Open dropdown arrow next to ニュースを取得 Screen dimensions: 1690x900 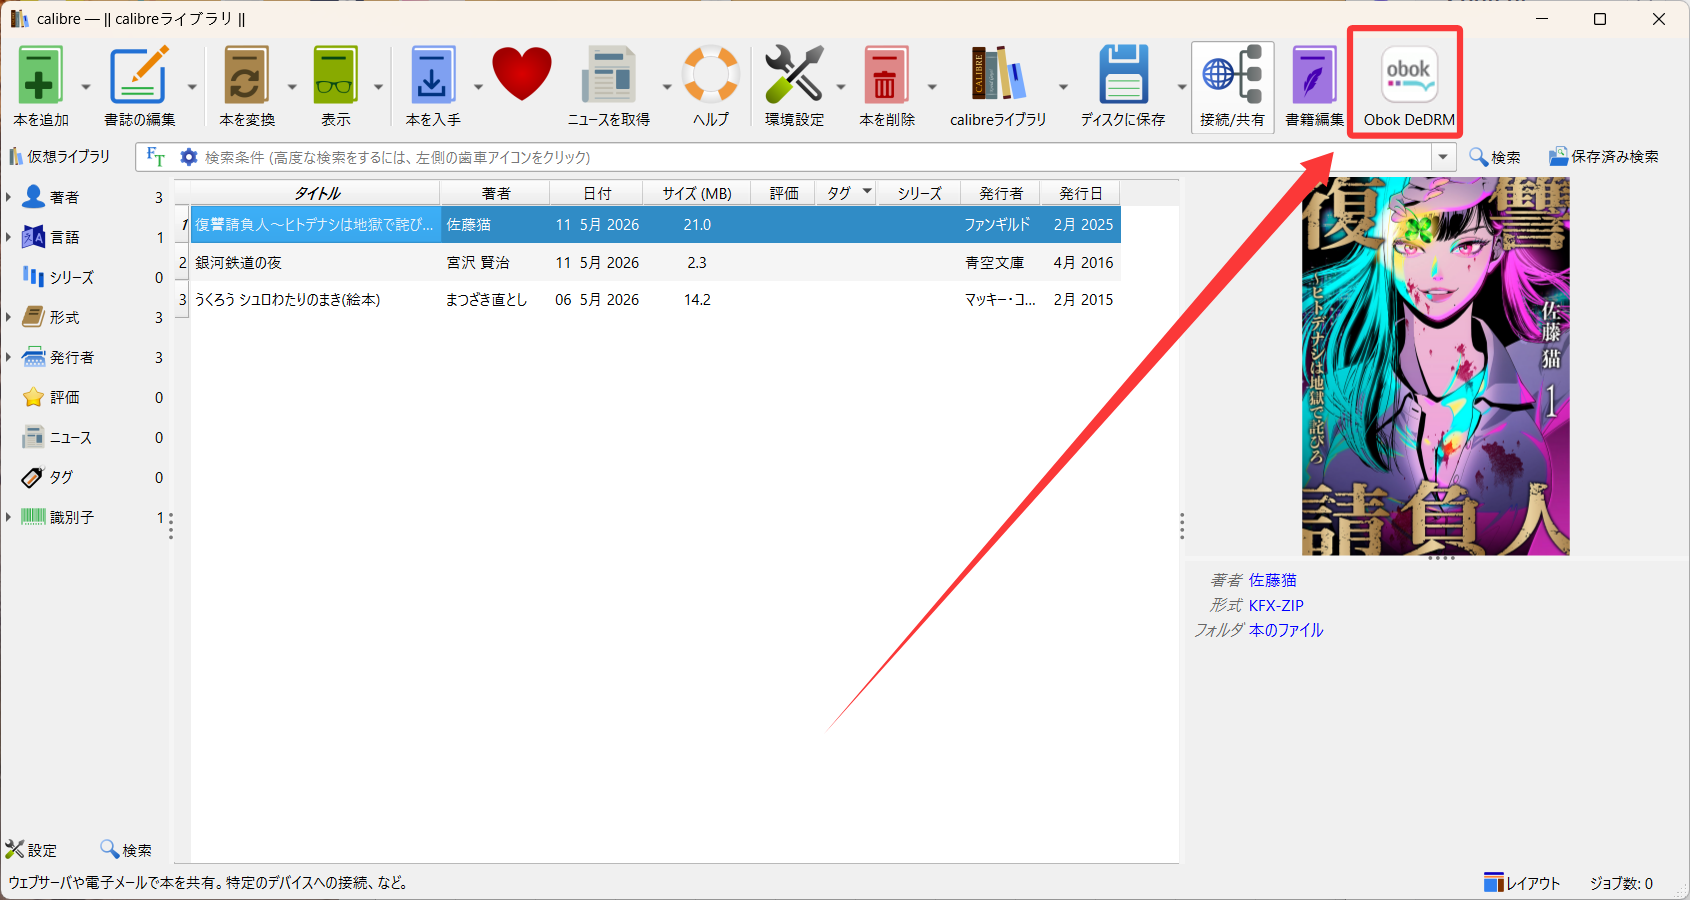pyautogui.click(x=667, y=87)
